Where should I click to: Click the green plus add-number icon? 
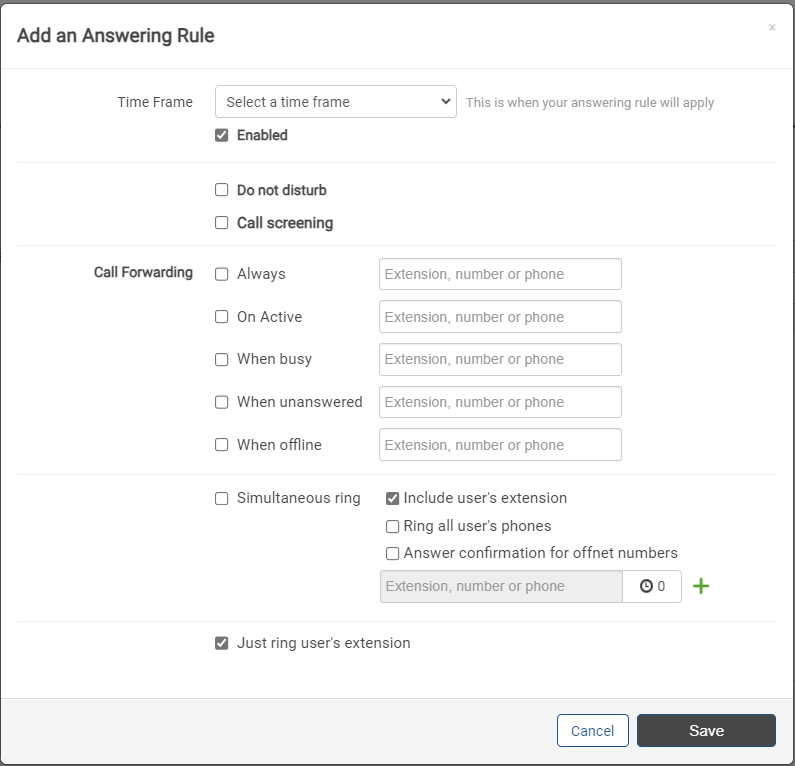[x=701, y=587]
